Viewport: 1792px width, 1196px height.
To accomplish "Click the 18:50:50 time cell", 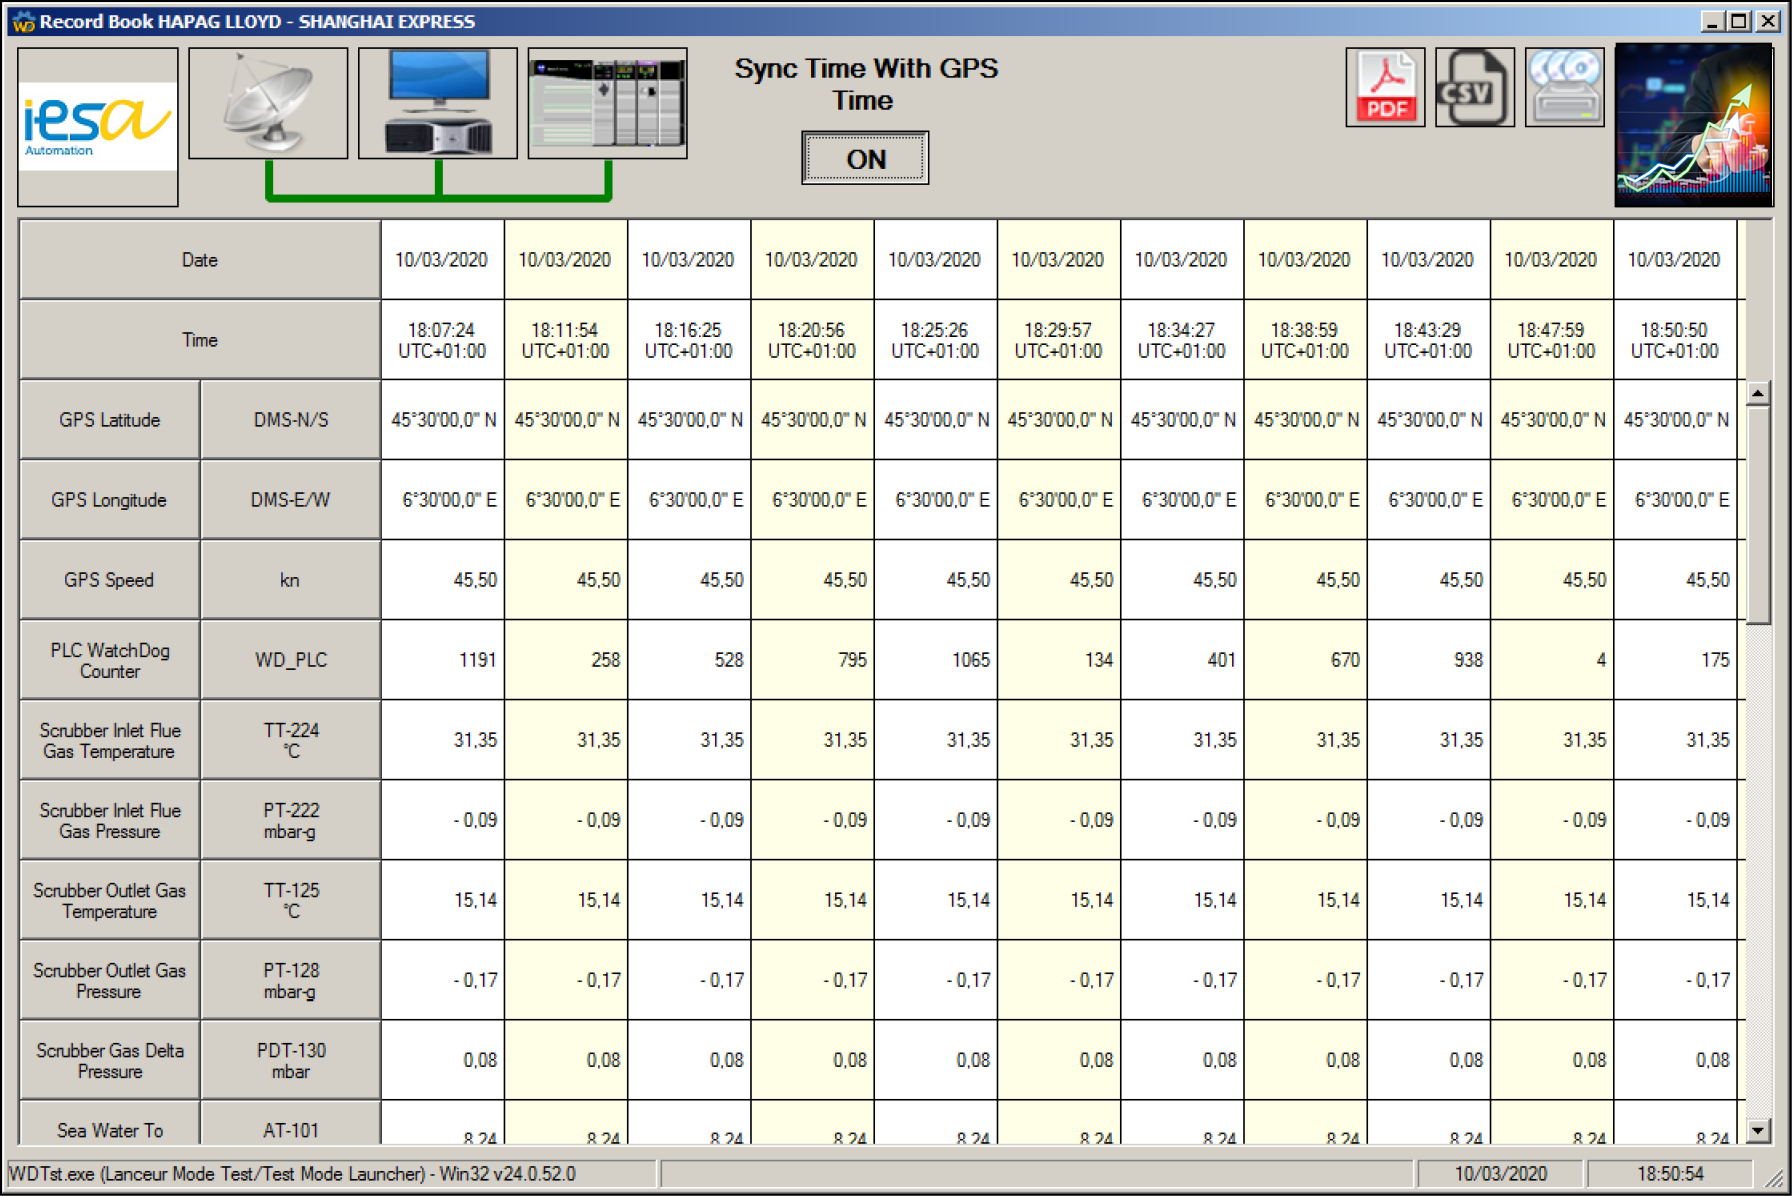I will pos(1675,340).
